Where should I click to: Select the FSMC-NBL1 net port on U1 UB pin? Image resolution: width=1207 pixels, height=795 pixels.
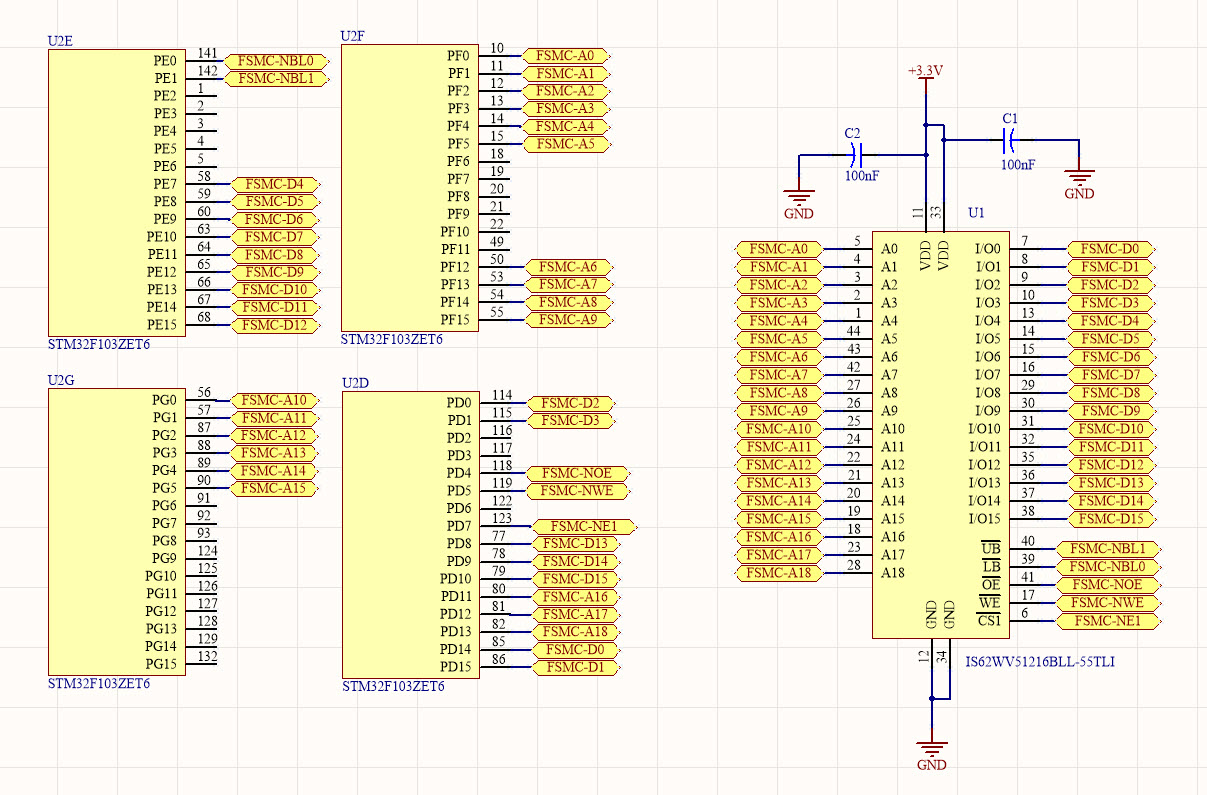coord(1110,549)
